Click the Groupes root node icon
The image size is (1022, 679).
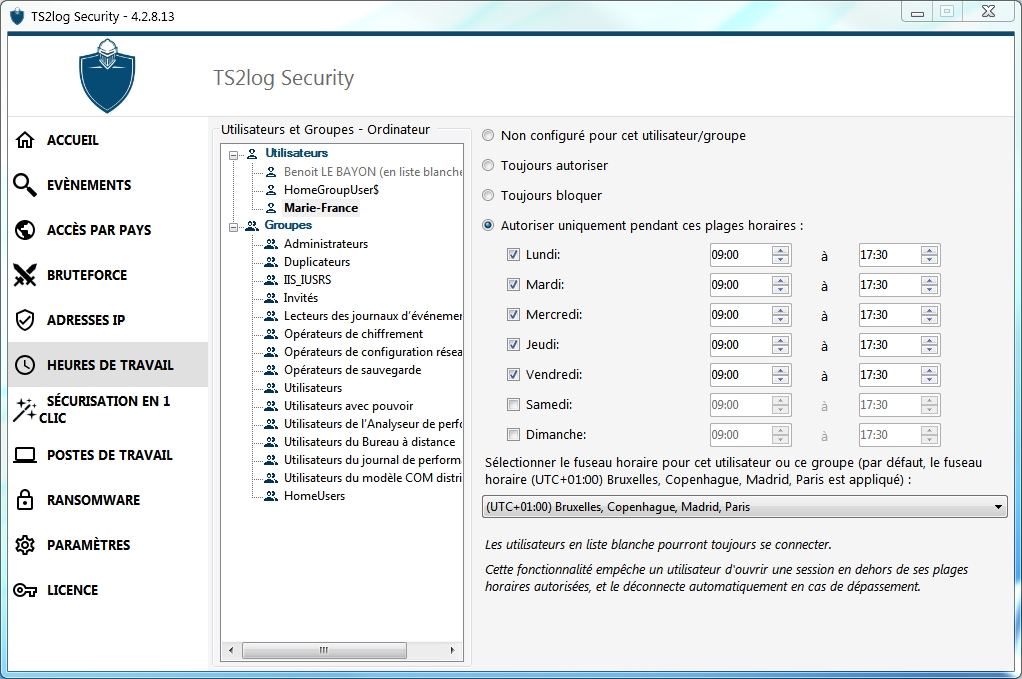tap(252, 225)
